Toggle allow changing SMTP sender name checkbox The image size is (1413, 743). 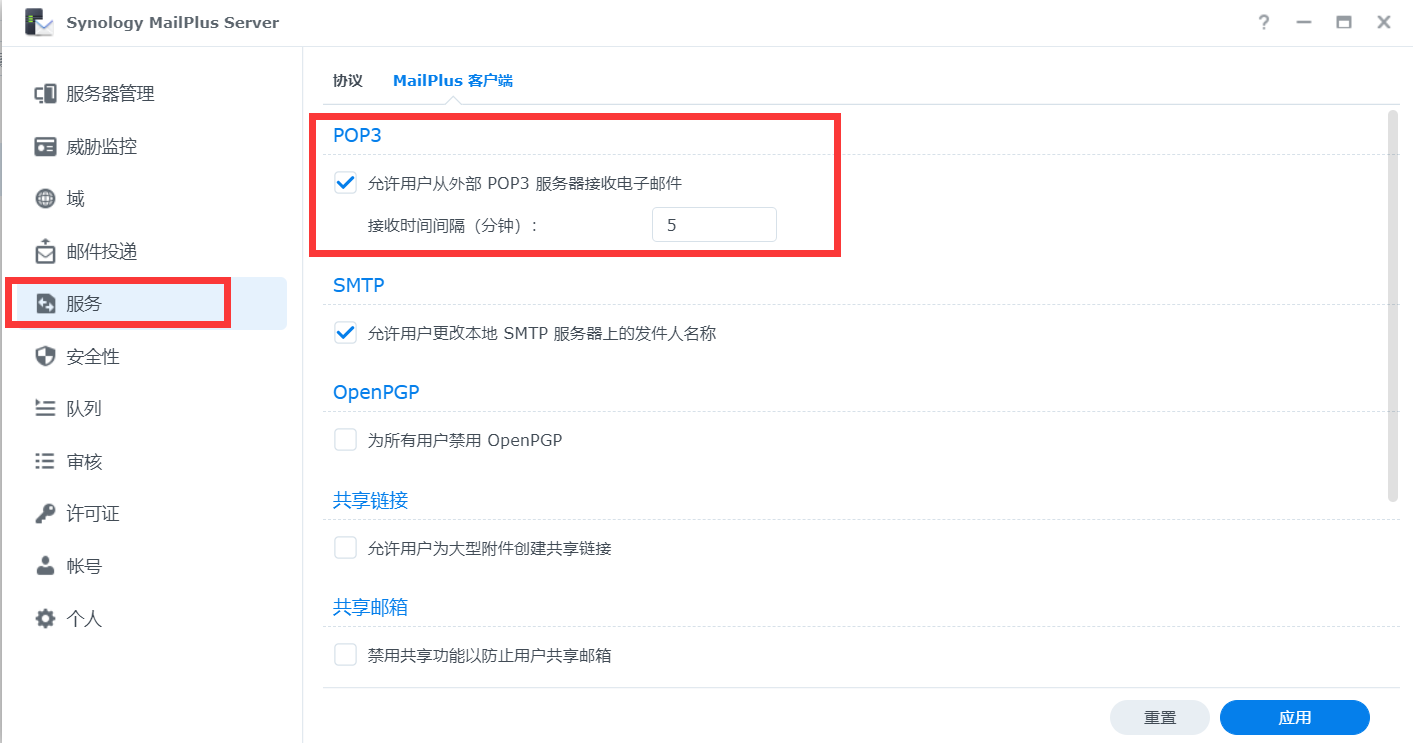click(345, 333)
